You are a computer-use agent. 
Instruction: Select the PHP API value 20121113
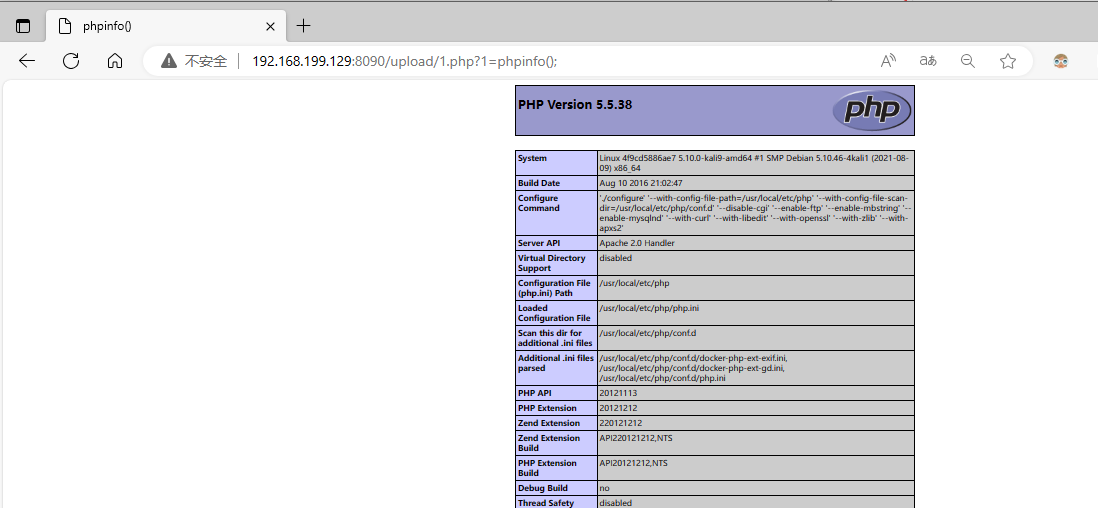coord(618,393)
